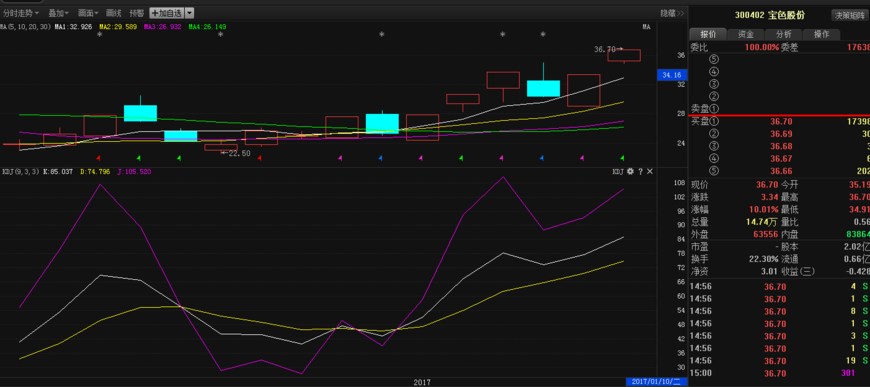The width and height of the screenshot is (870, 387).
Task: Open the 决策矩阵 button
Action: (x=849, y=16)
